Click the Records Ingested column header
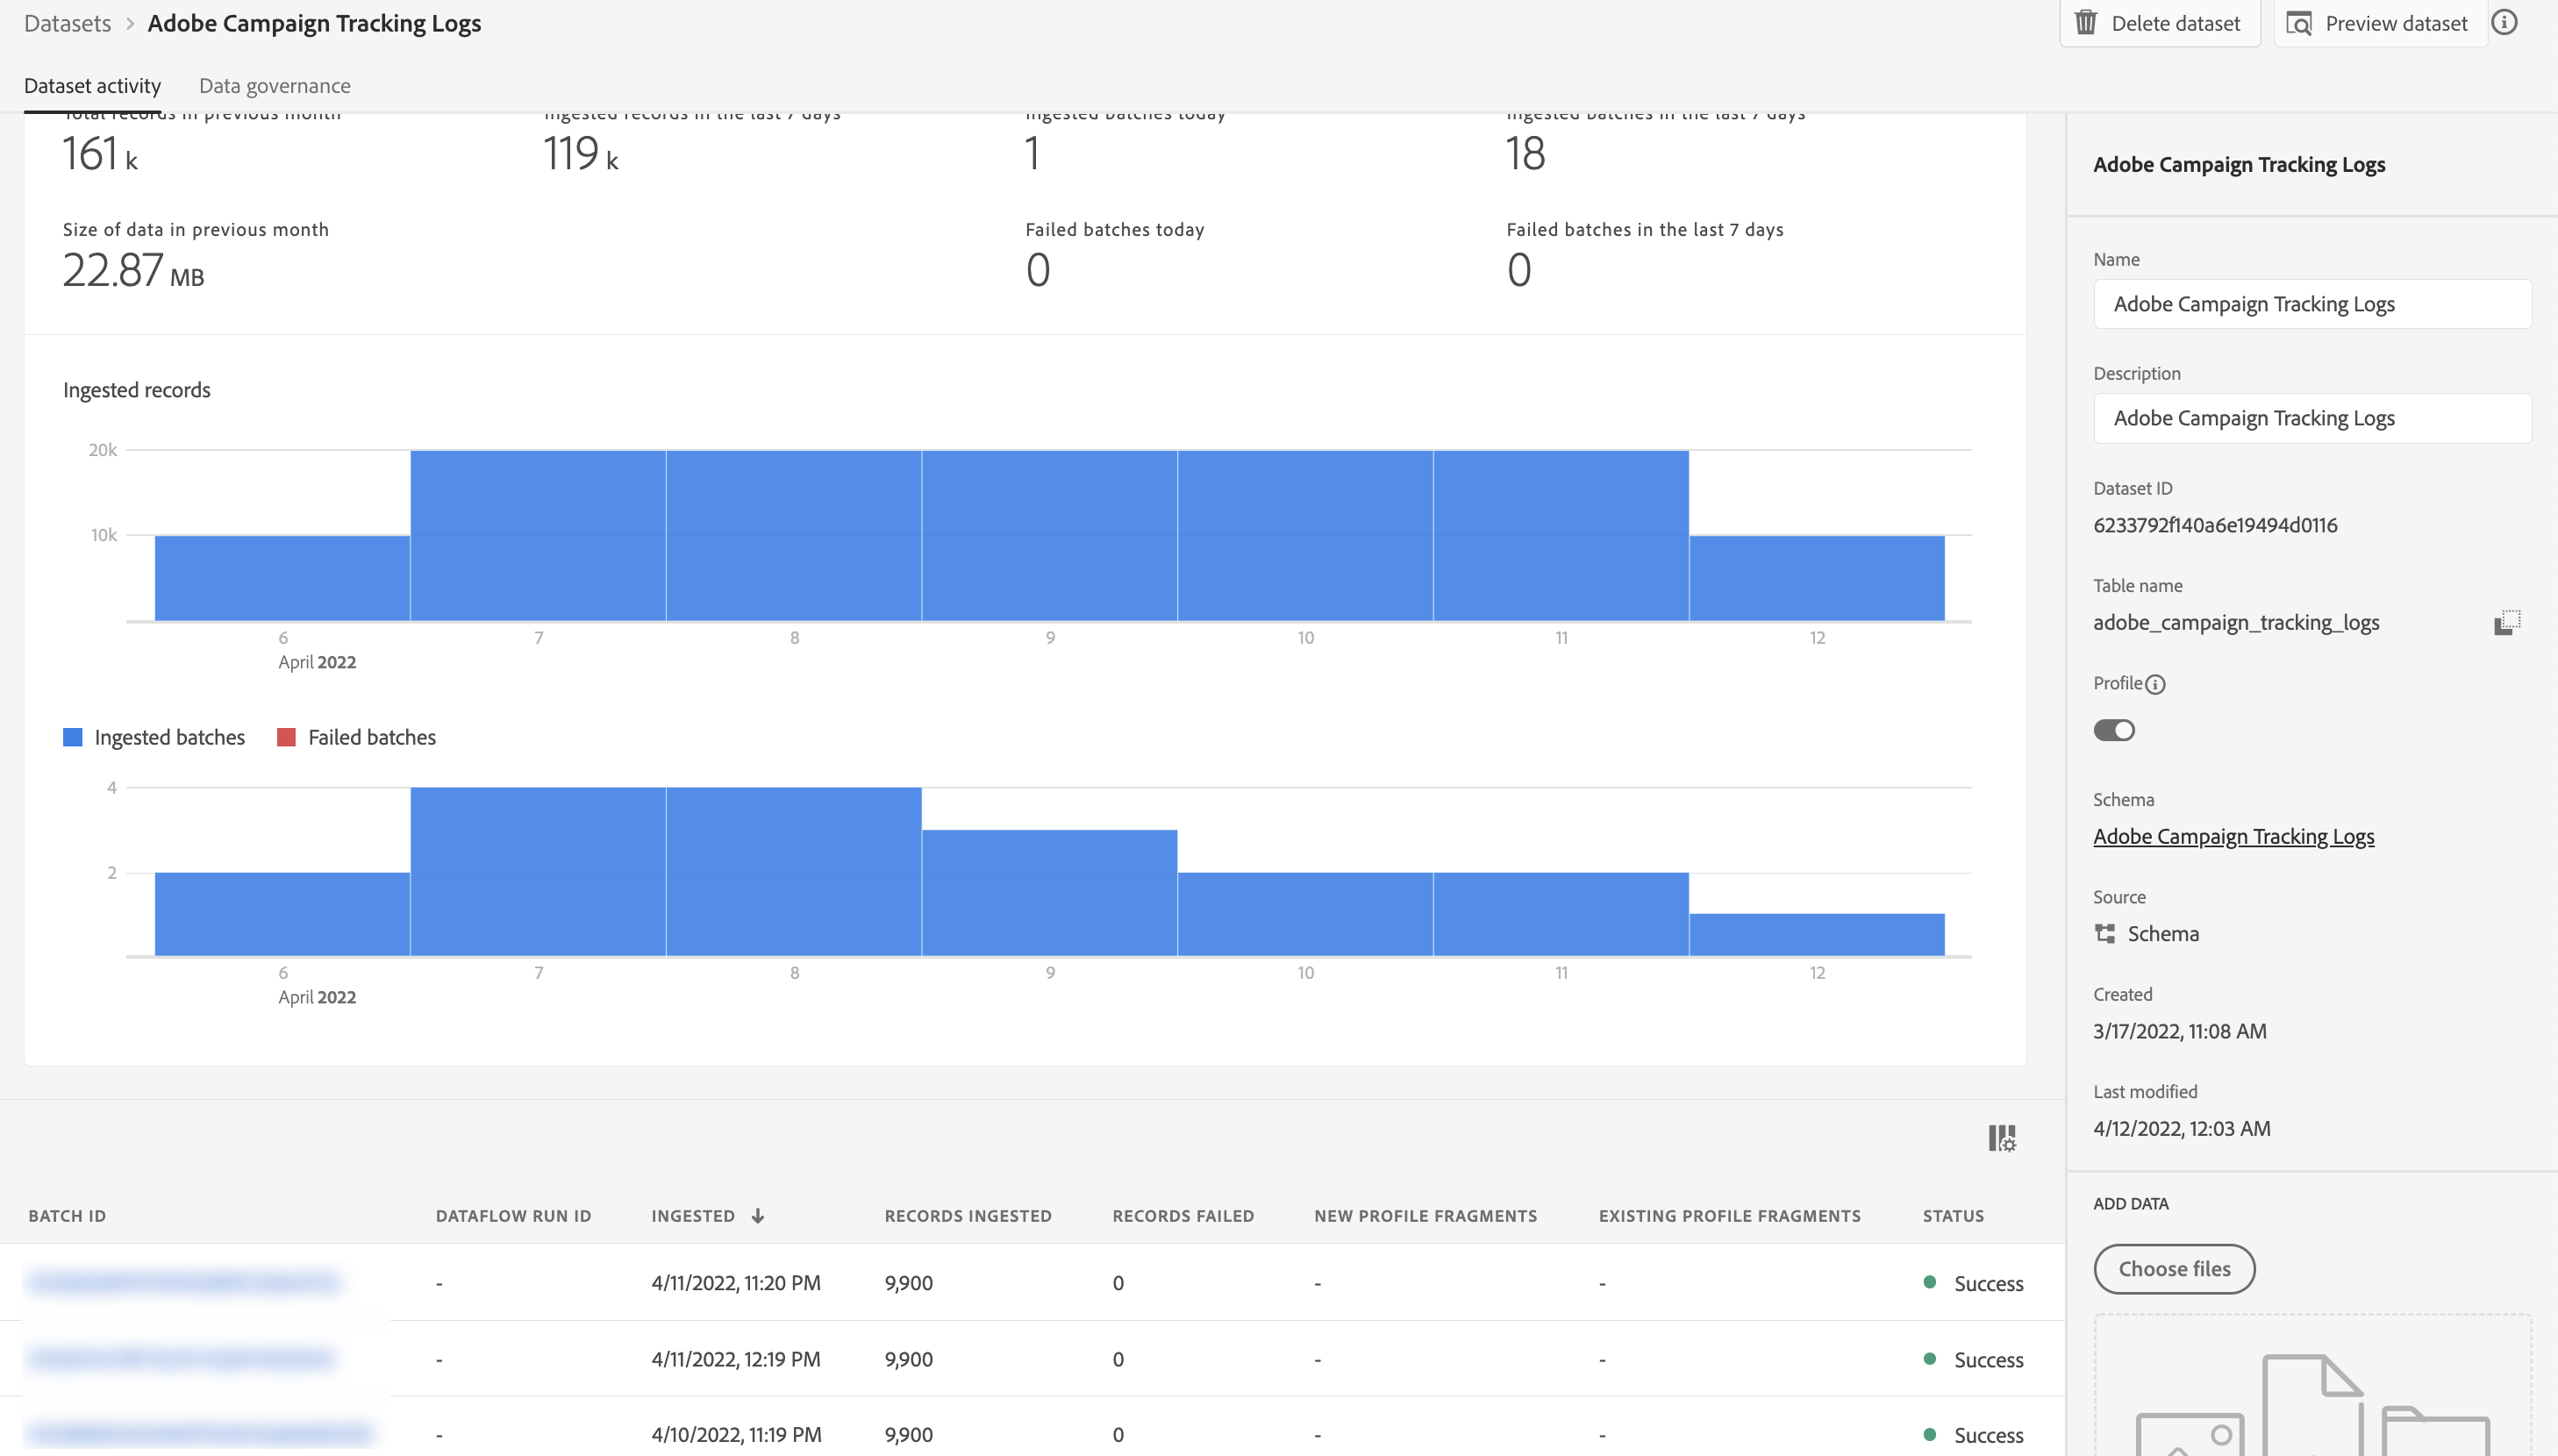The width and height of the screenshot is (2558, 1456). coord(967,1216)
